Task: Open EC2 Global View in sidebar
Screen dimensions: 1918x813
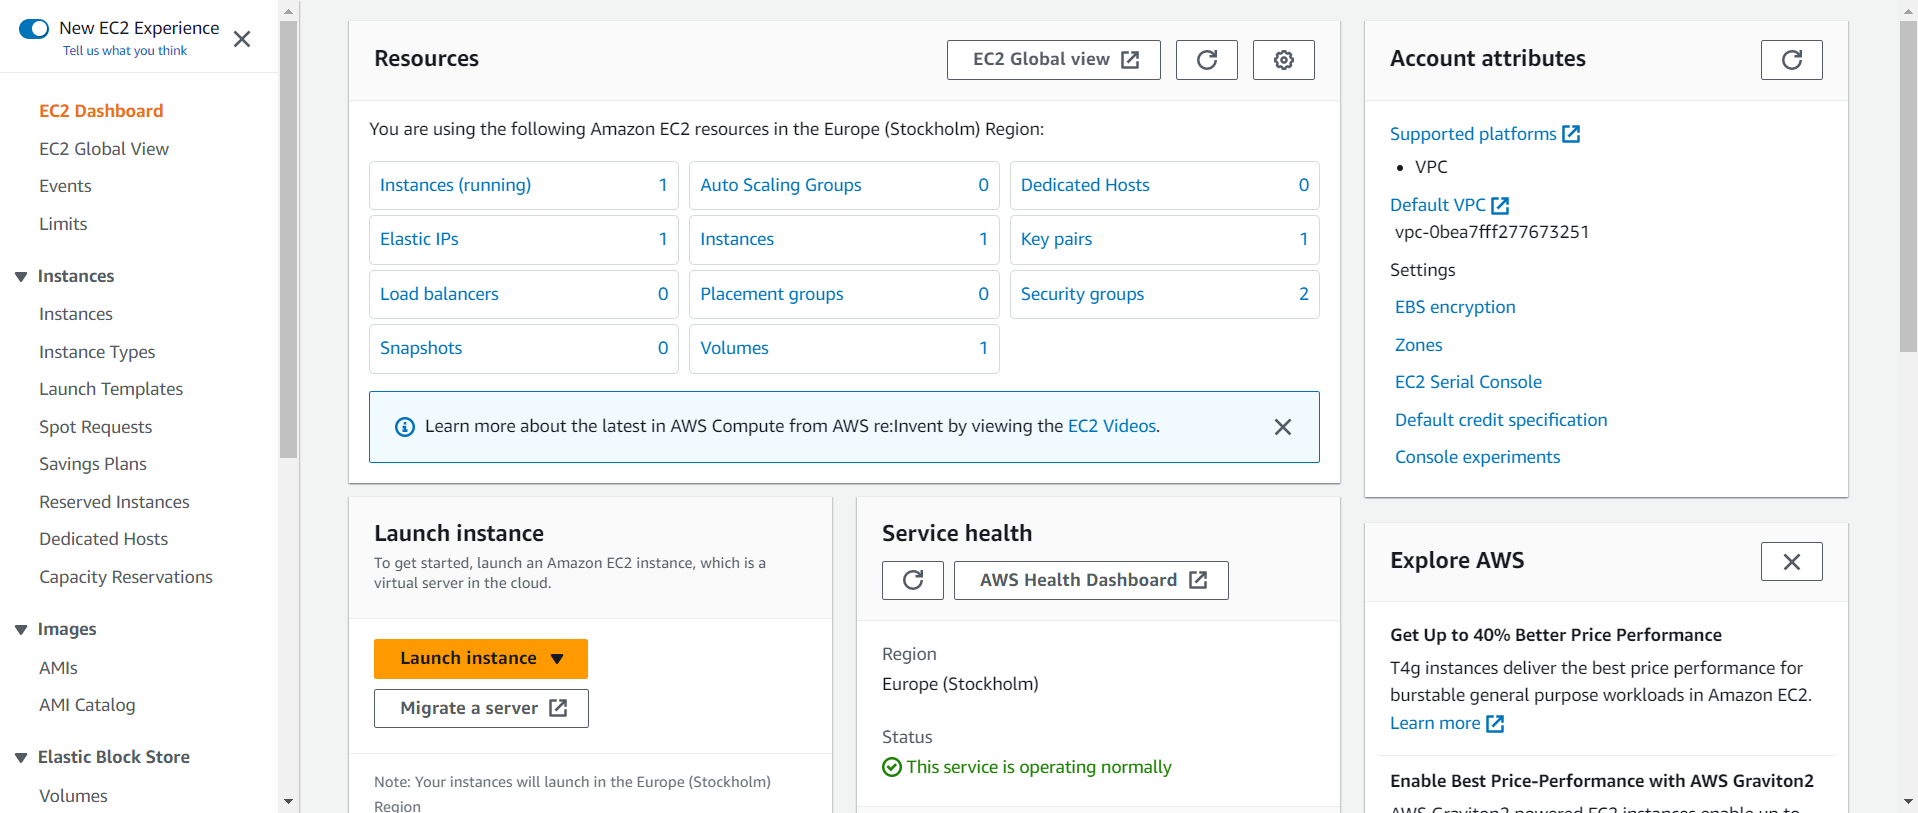Action: tap(104, 149)
